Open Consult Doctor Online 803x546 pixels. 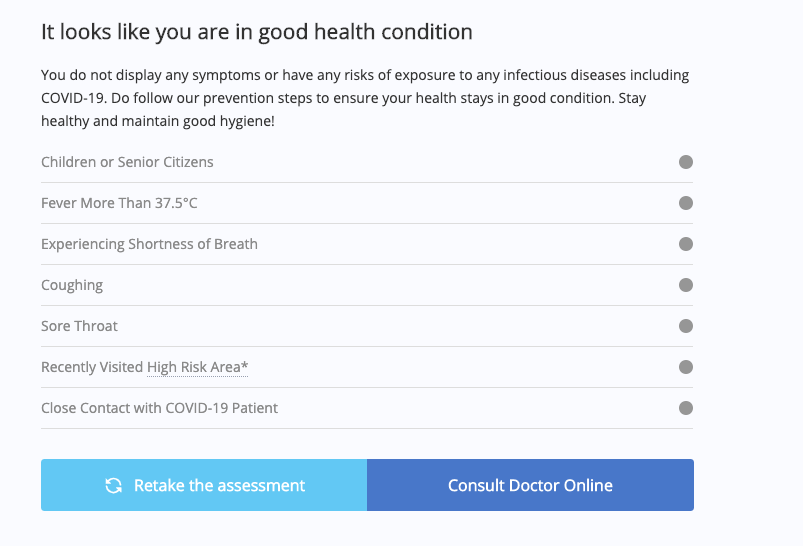(531, 485)
